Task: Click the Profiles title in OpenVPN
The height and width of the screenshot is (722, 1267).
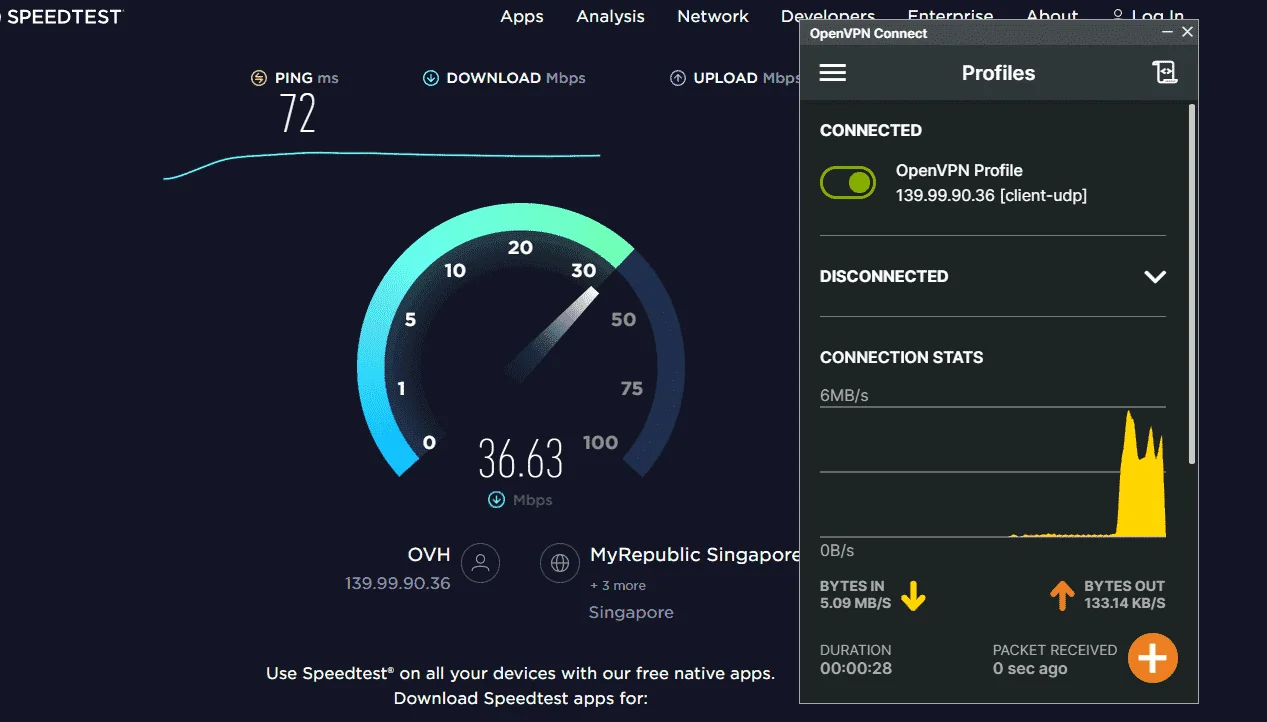Action: [x=998, y=73]
